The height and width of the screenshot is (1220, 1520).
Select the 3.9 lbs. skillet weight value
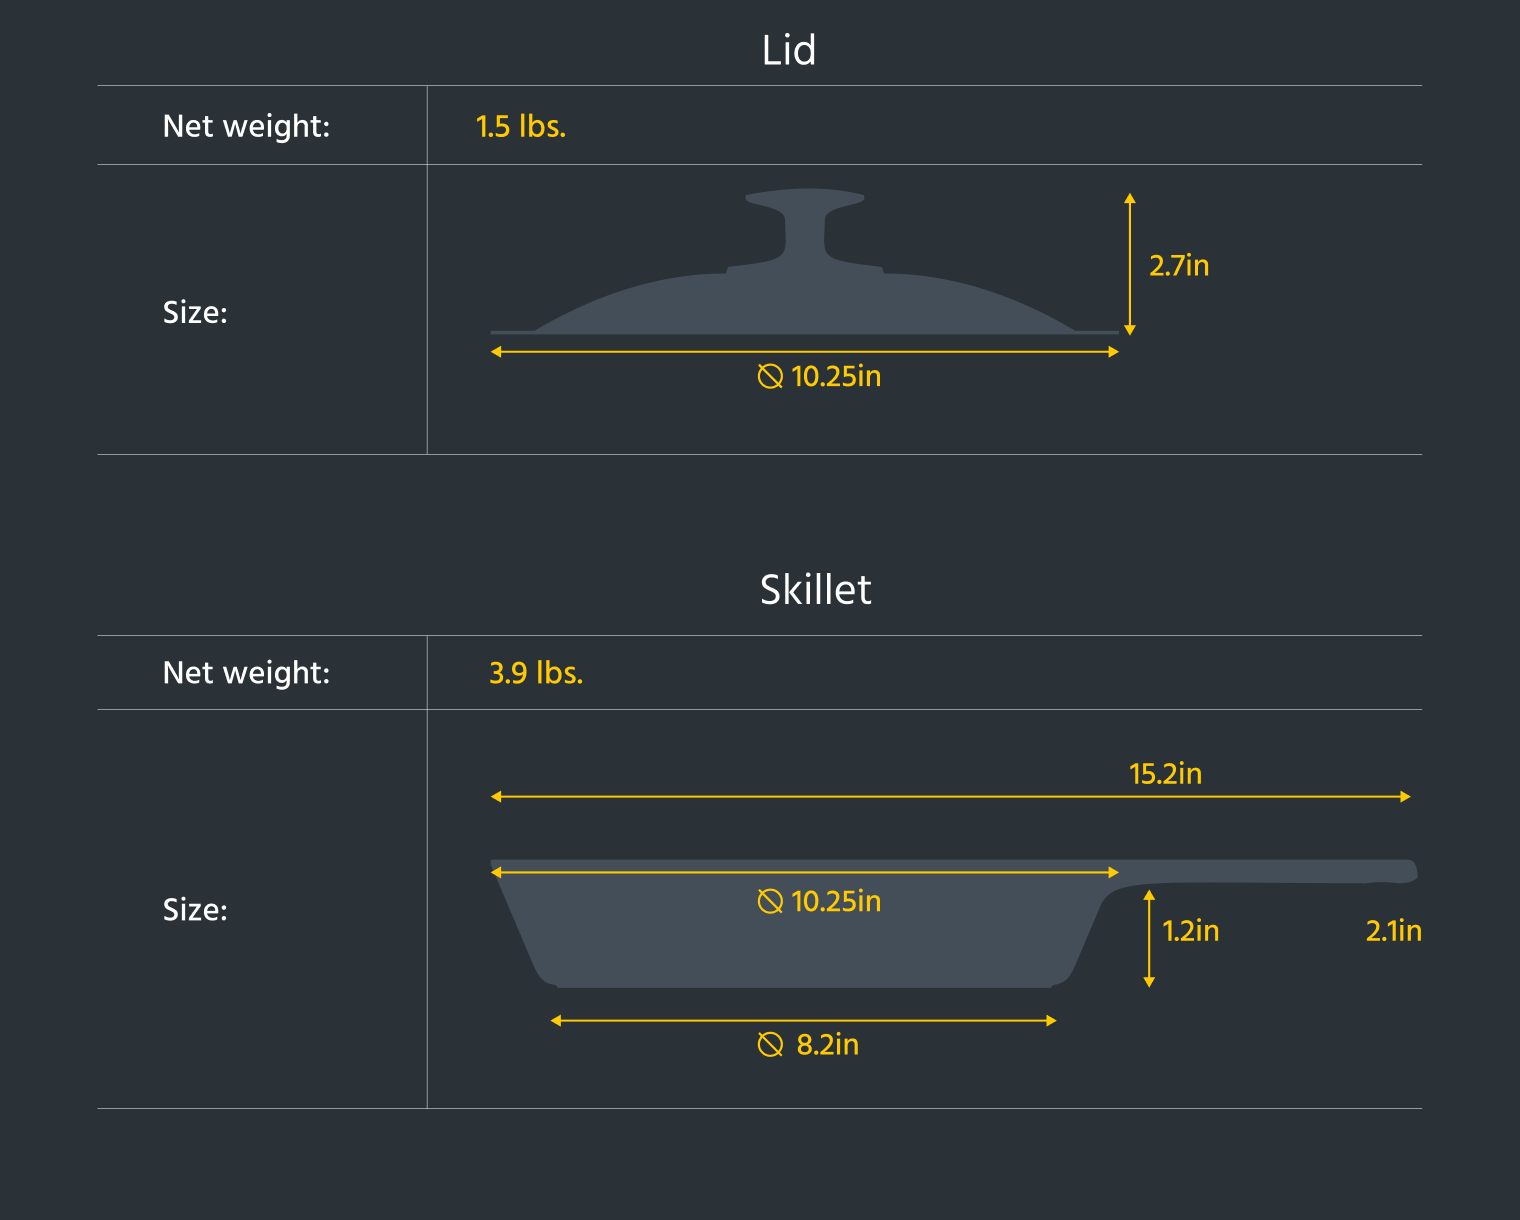(536, 673)
